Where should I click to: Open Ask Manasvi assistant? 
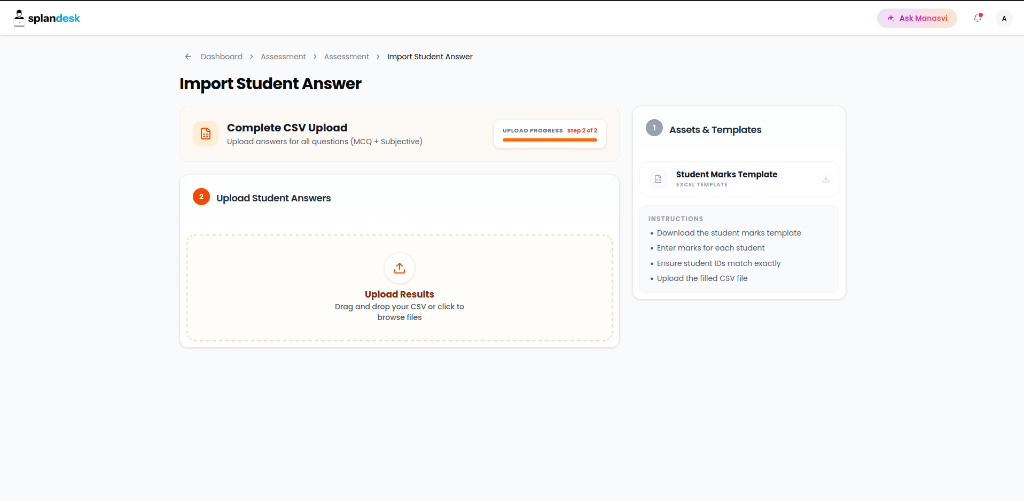(x=917, y=18)
